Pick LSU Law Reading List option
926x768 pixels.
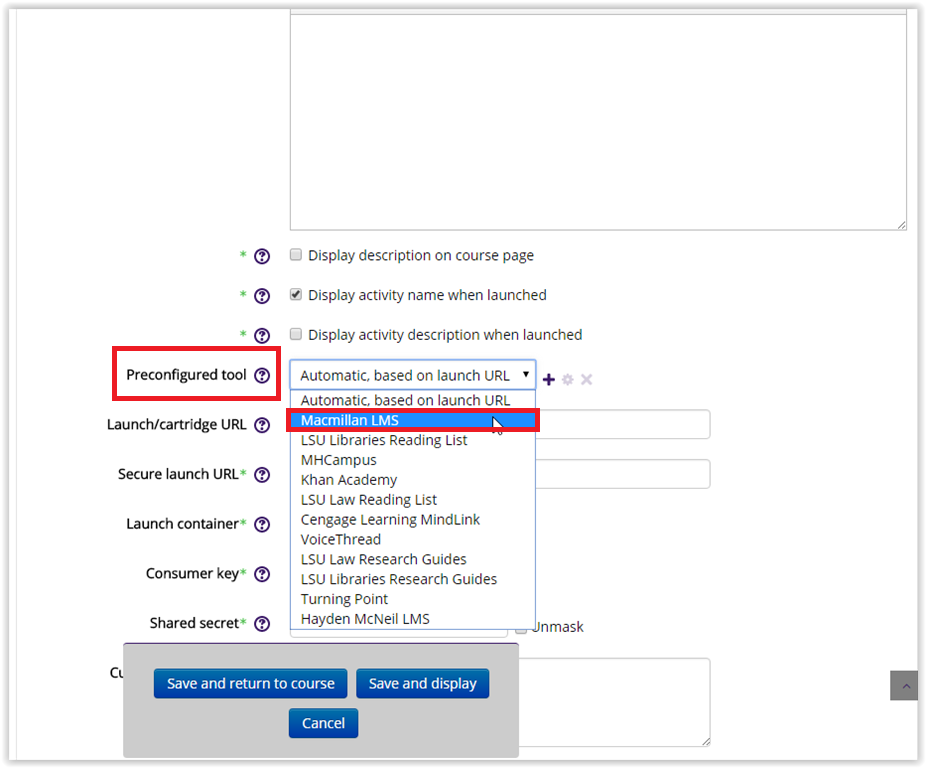[x=413, y=500]
